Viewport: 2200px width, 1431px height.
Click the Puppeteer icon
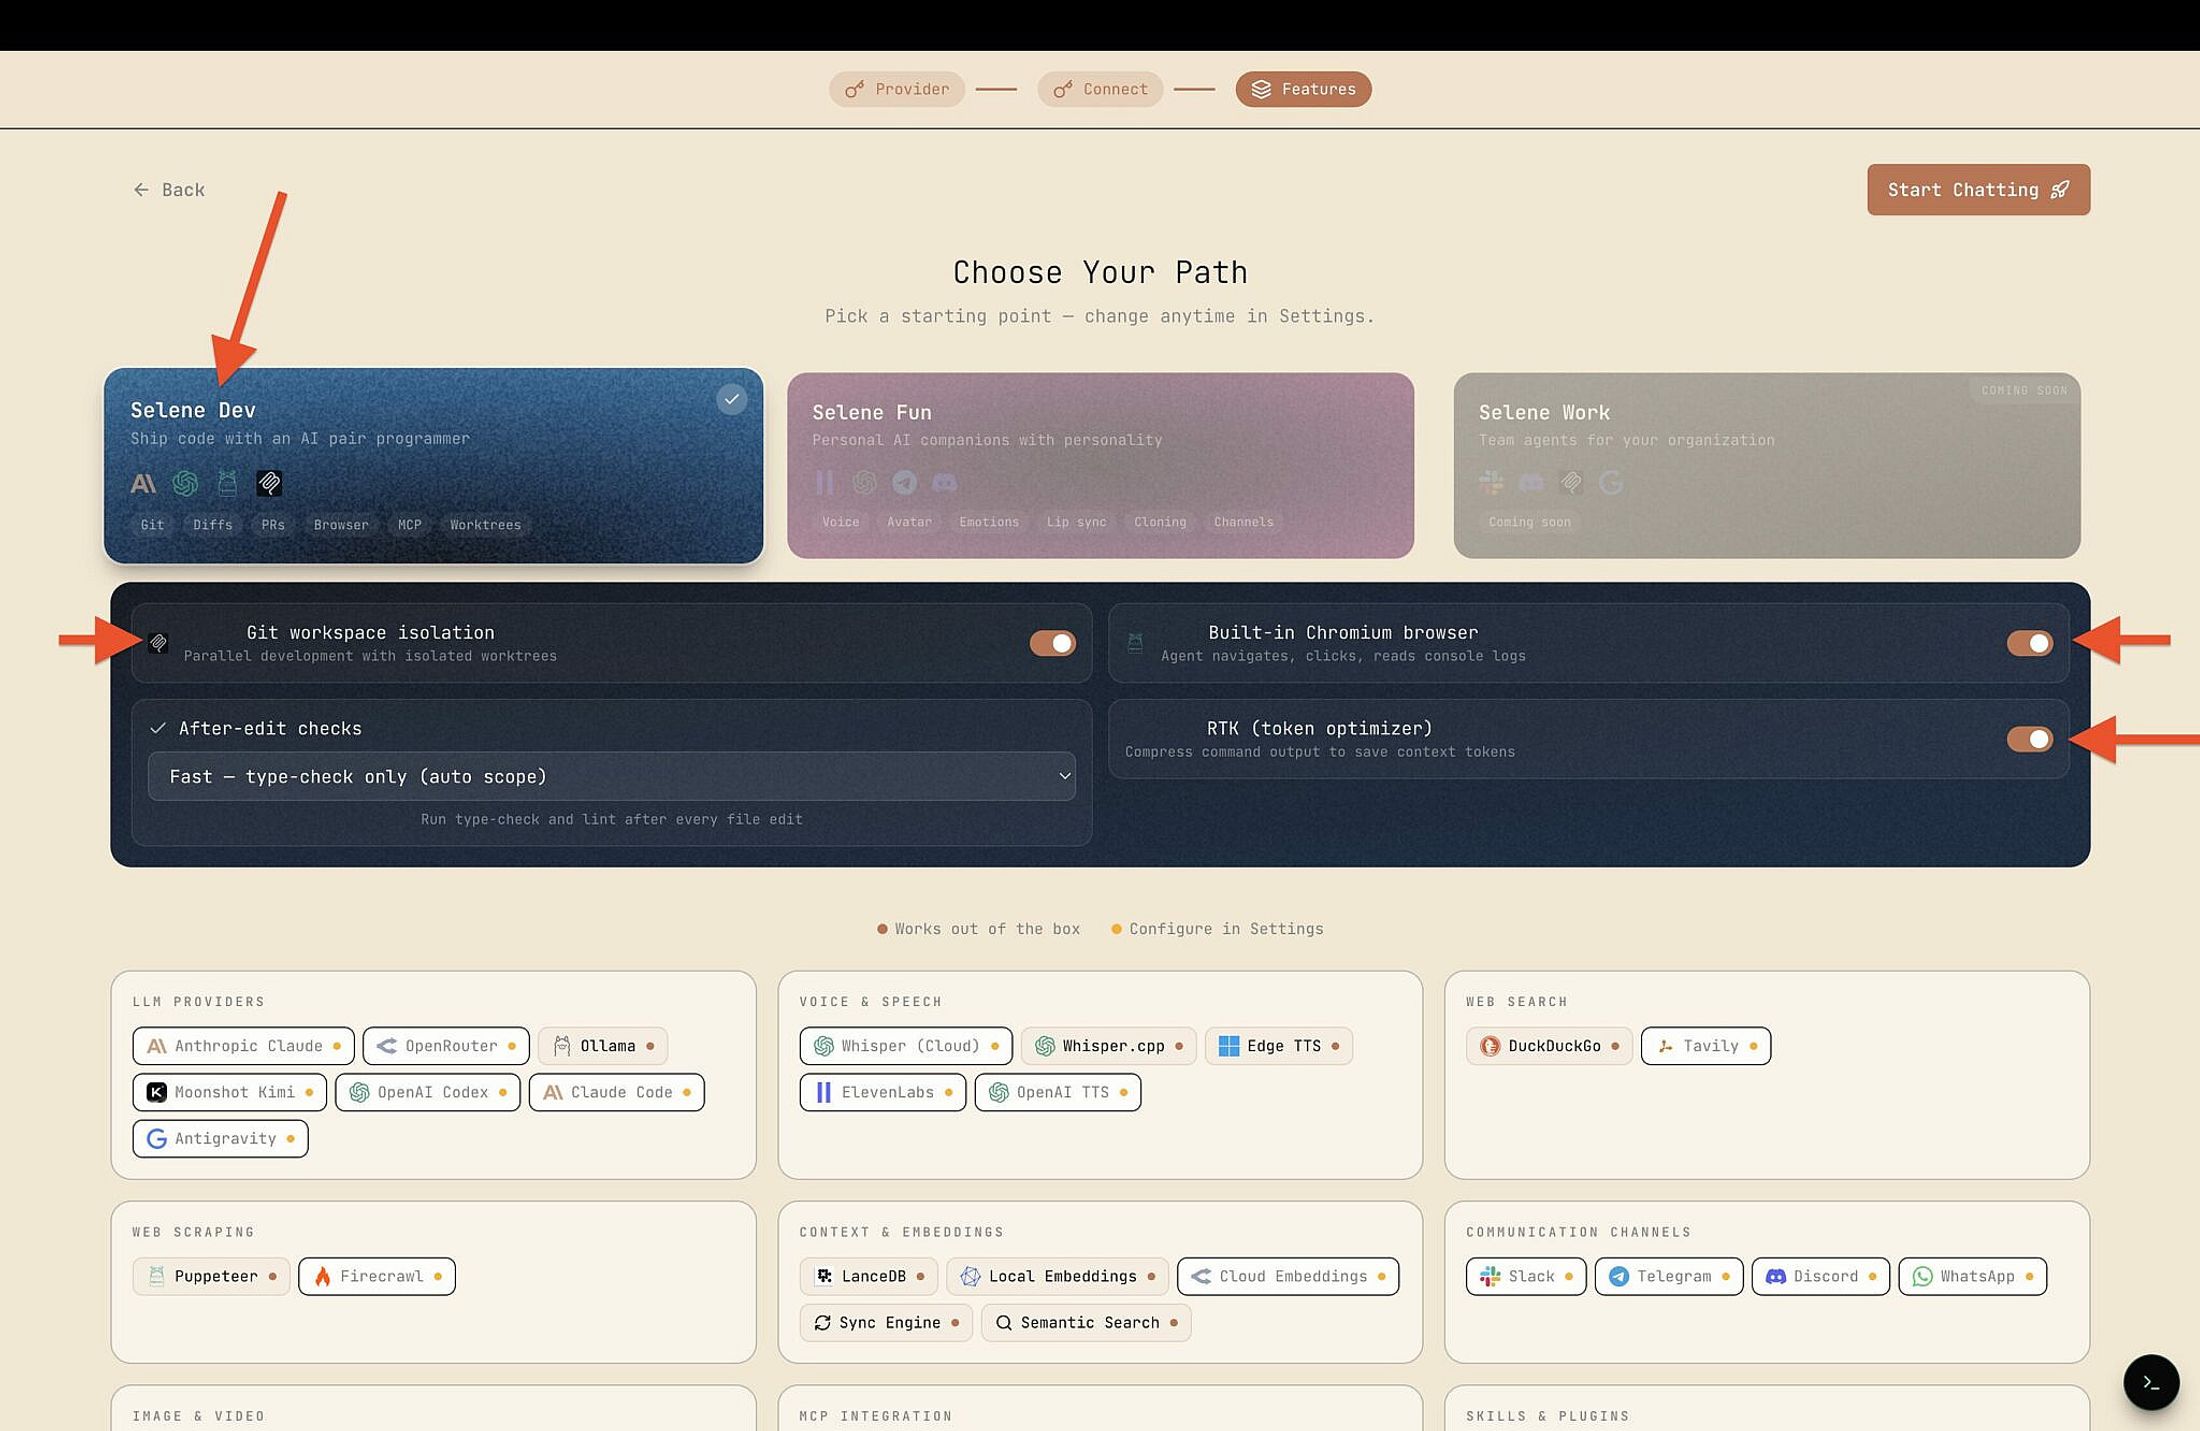click(x=156, y=1276)
